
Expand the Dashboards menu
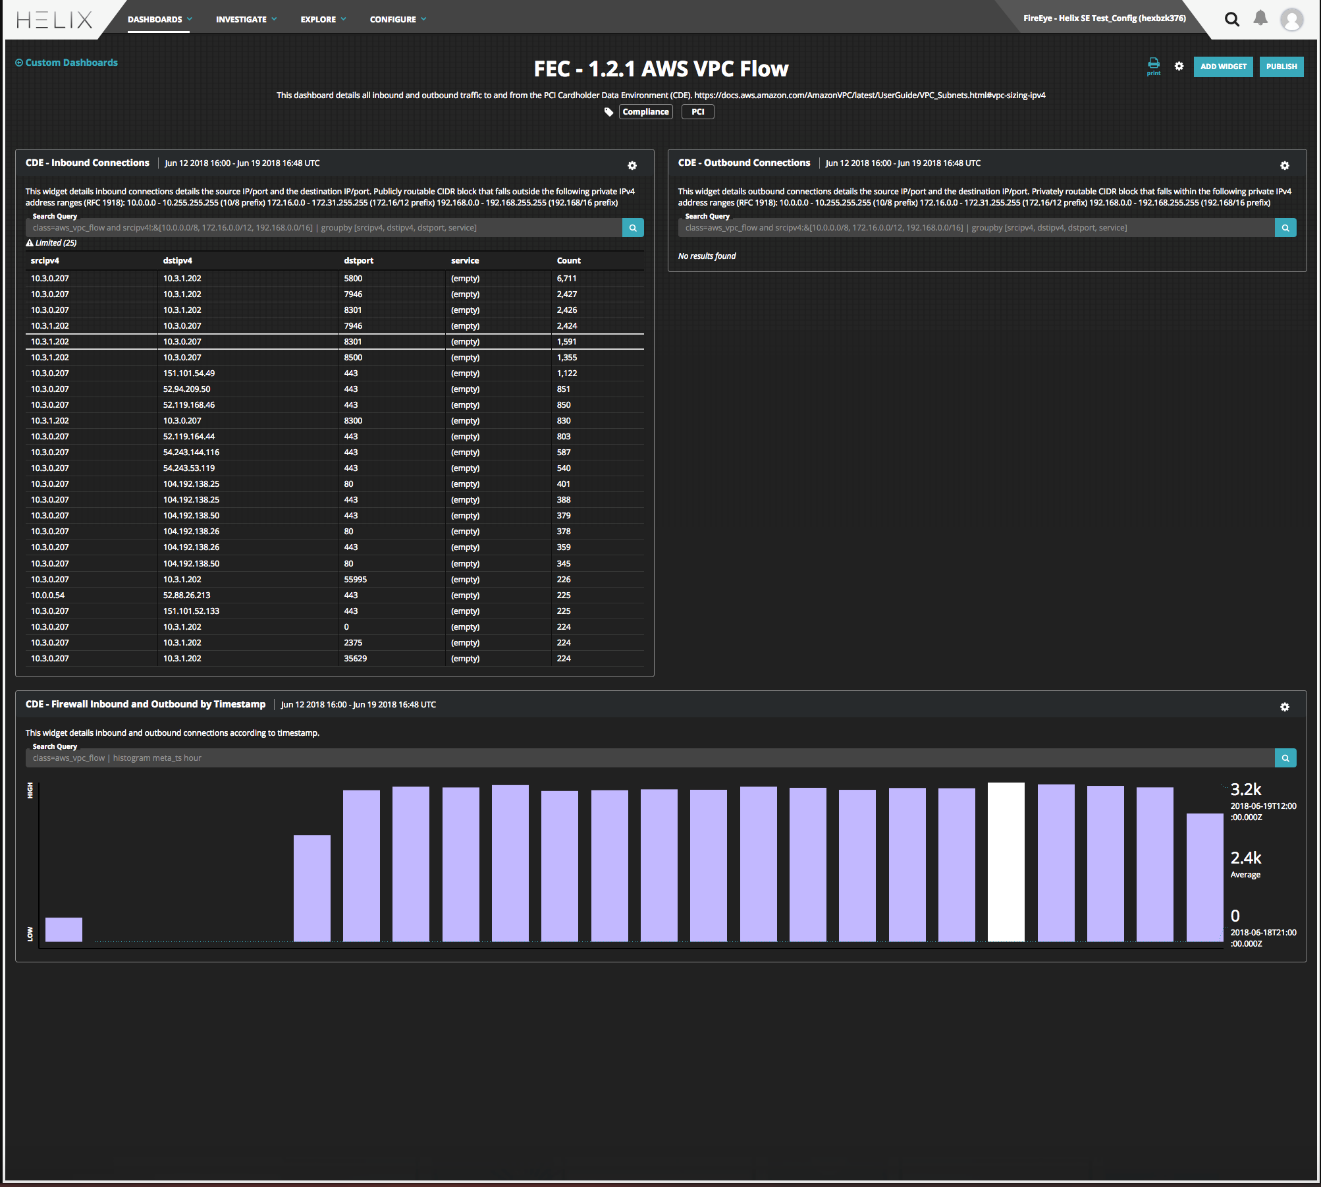click(x=159, y=19)
